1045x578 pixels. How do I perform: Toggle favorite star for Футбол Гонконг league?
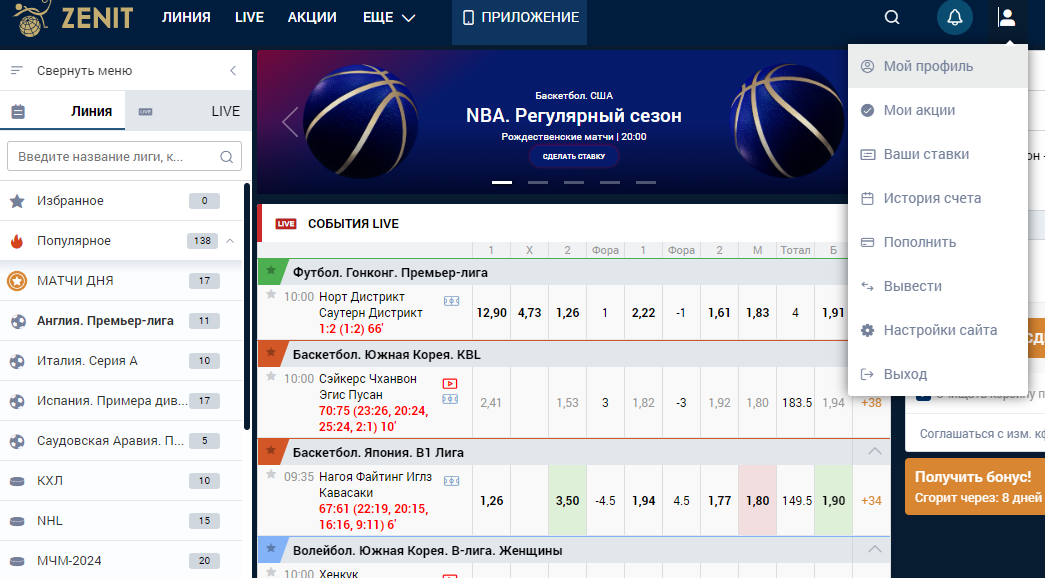(x=271, y=270)
